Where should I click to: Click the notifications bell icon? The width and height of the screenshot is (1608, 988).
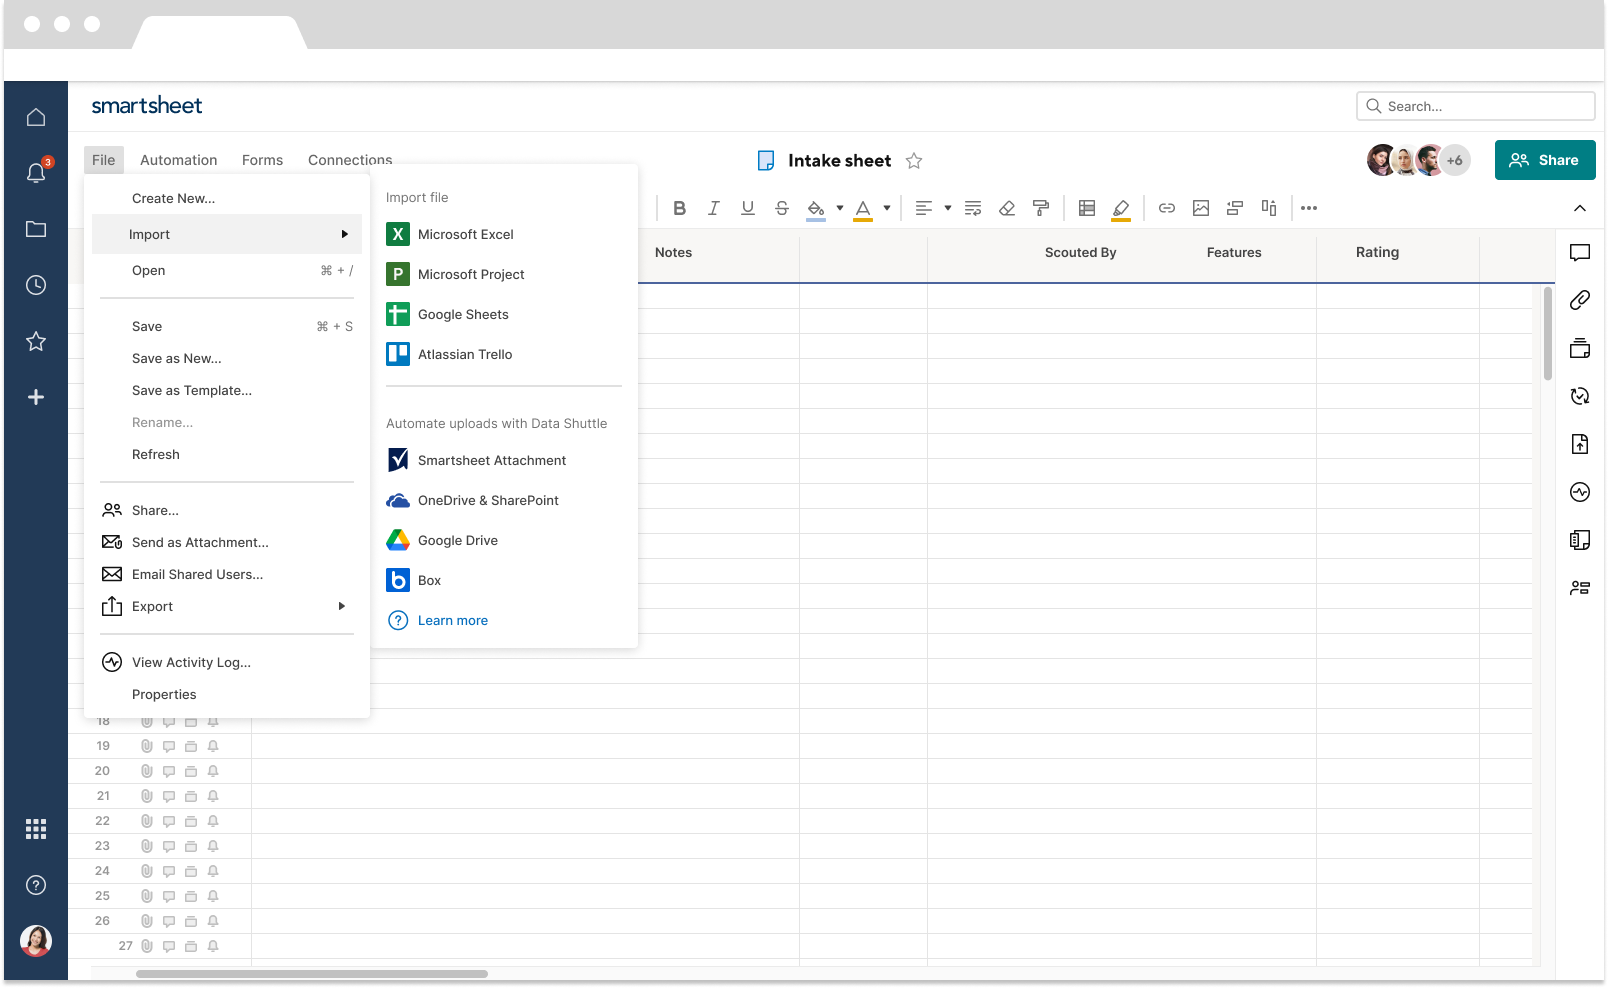click(x=36, y=173)
